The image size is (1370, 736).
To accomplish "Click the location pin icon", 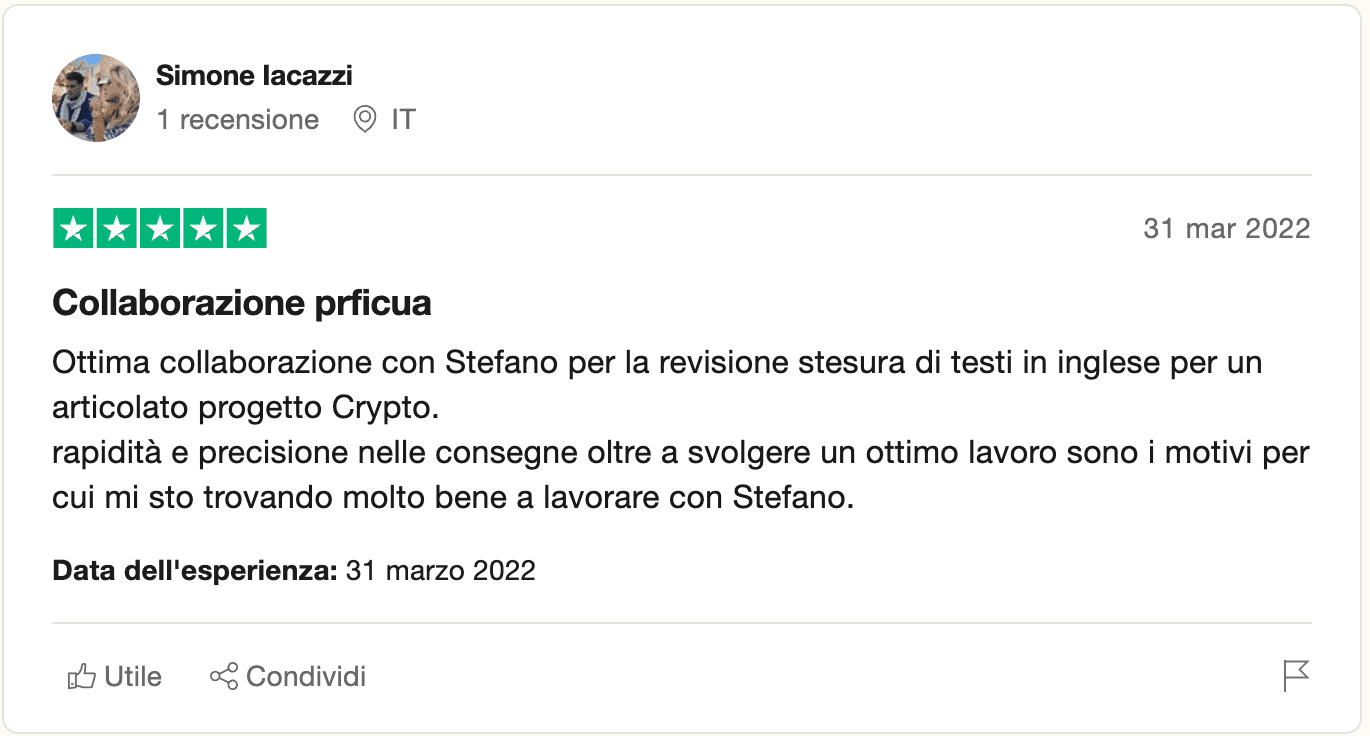I will pyautogui.click(x=365, y=120).
